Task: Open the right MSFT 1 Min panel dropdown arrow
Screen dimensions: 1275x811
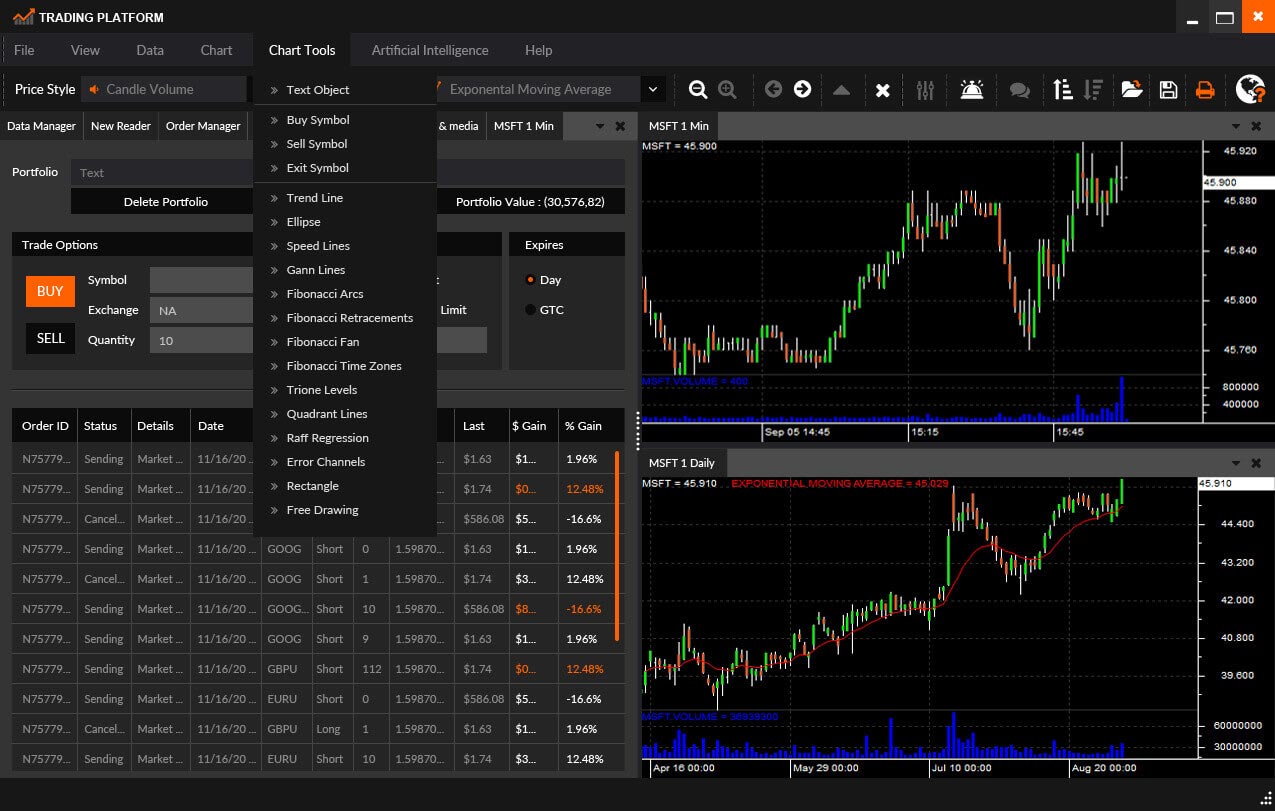Action: [1236, 126]
